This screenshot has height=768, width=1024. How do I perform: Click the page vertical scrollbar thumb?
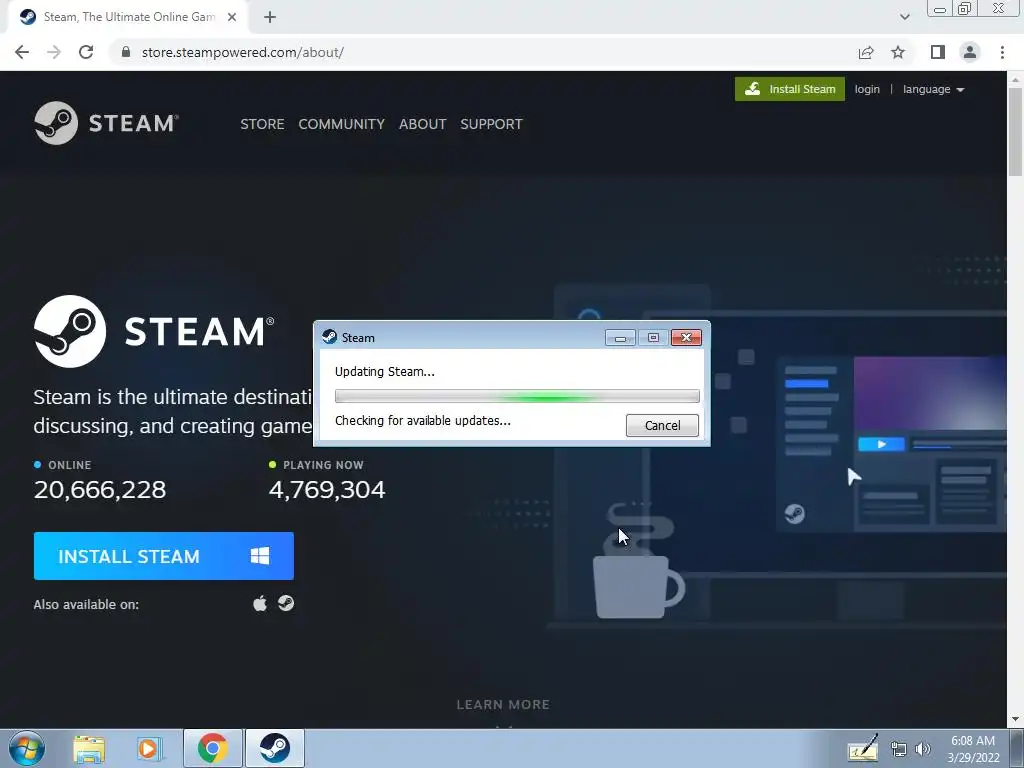(x=1015, y=131)
